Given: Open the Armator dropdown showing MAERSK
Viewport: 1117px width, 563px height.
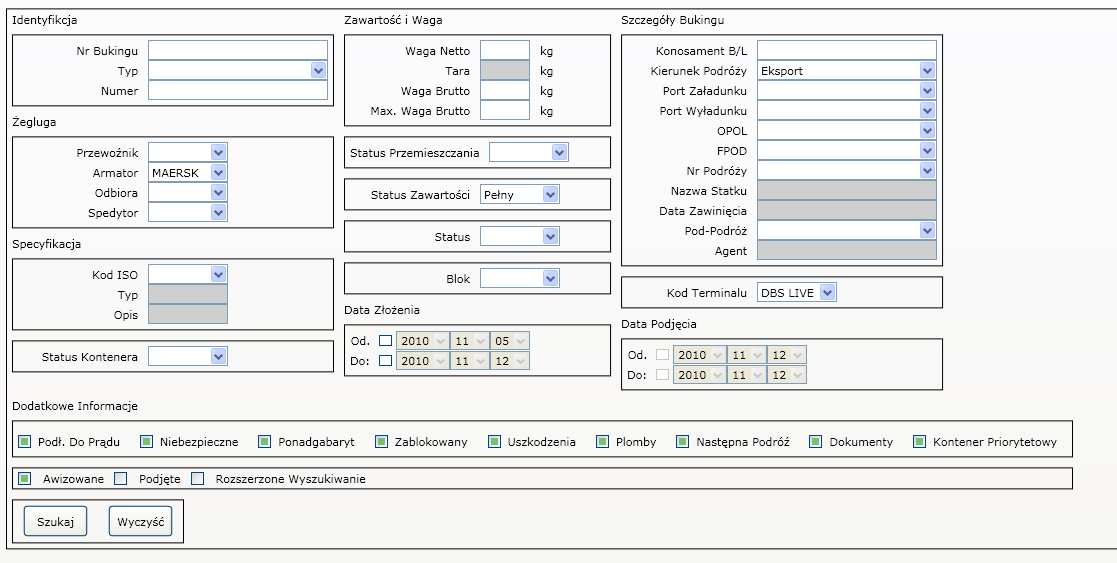Looking at the screenshot, I should coord(188,172).
